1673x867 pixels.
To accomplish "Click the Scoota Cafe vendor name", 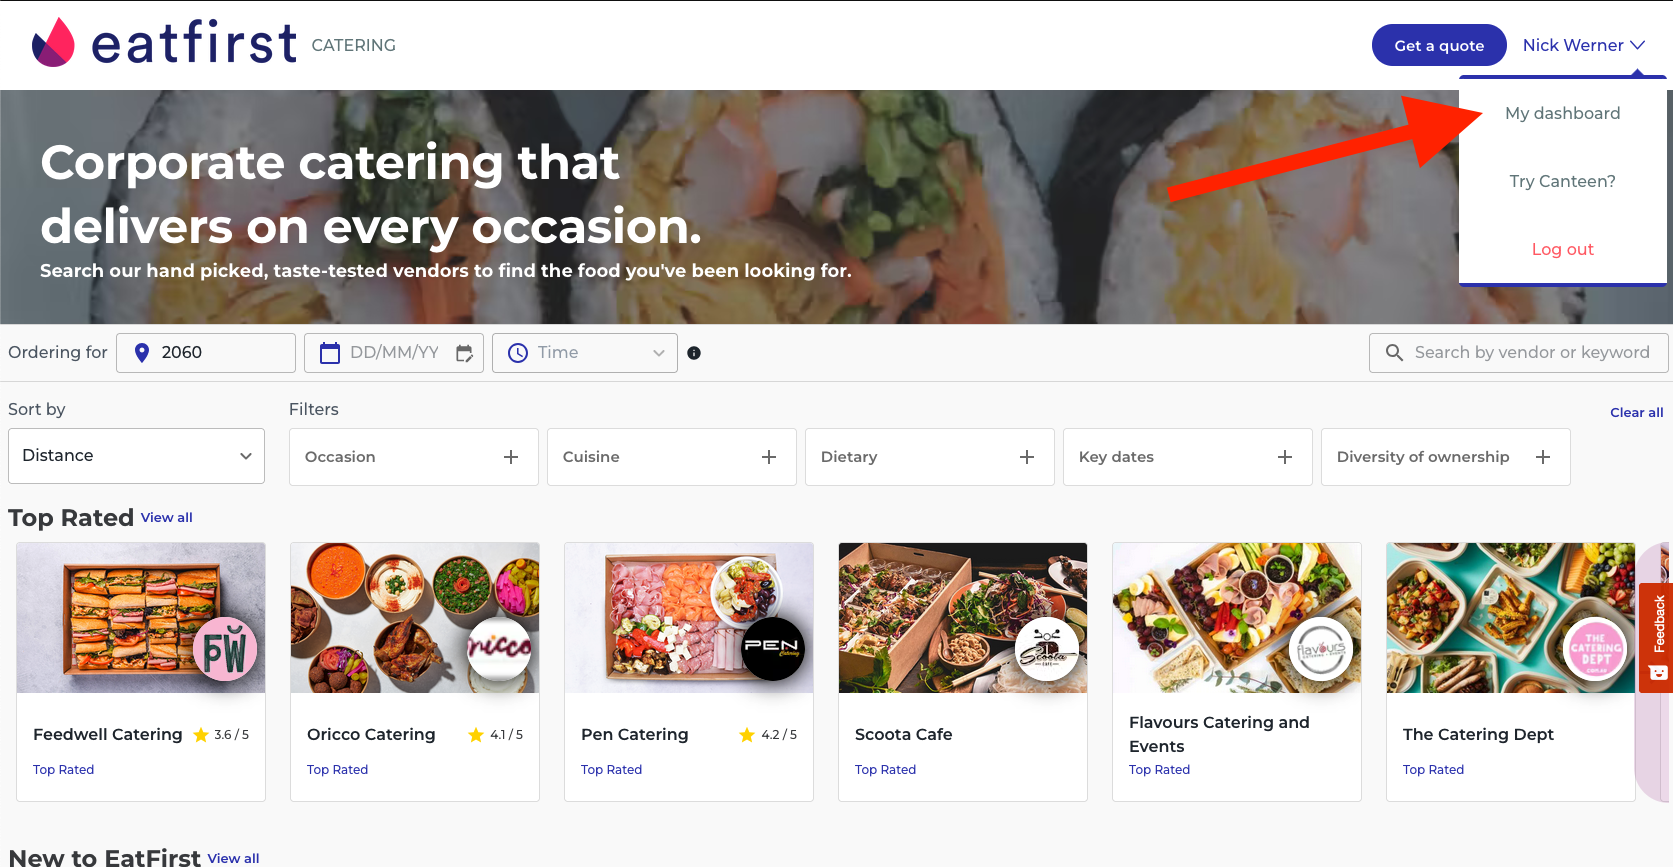I will [904, 734].
